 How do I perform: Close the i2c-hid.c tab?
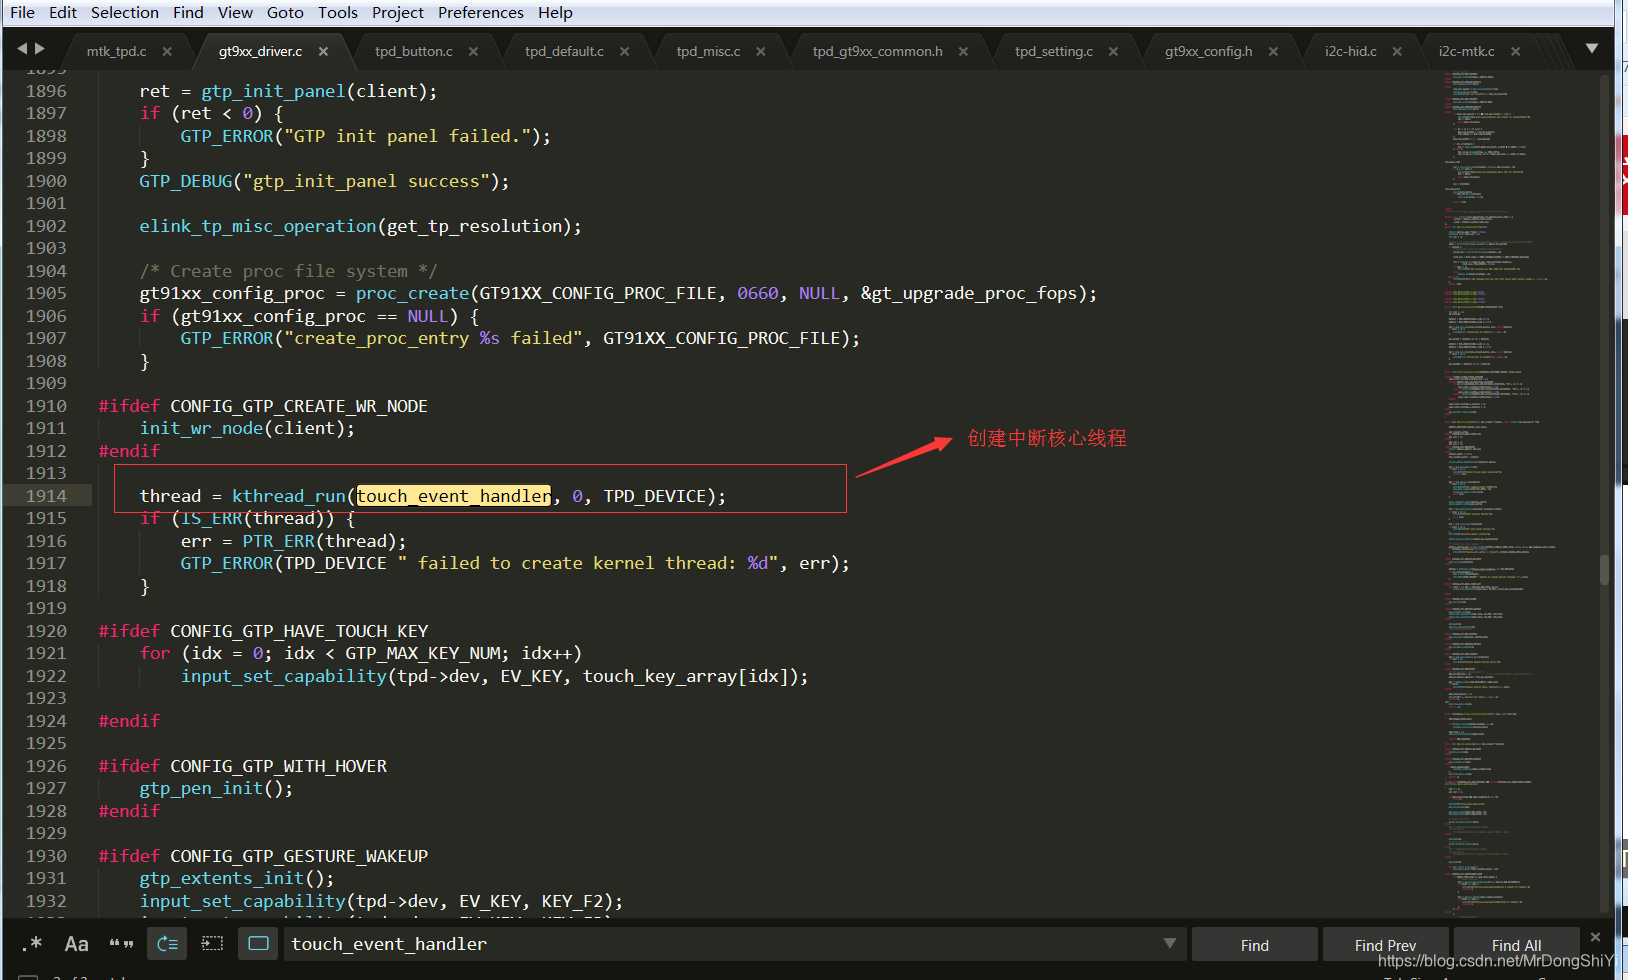[1397, 51]
